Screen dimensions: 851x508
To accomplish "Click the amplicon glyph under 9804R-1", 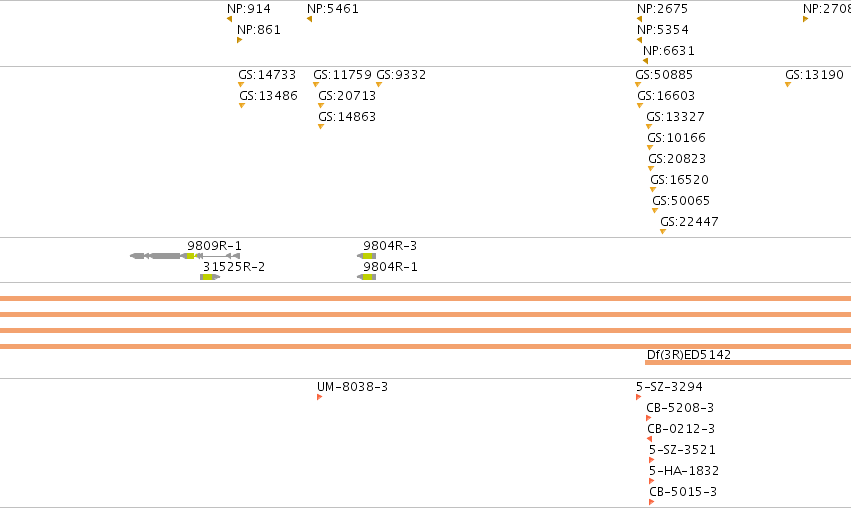I will pyautogui.click(x=366, y=277).
